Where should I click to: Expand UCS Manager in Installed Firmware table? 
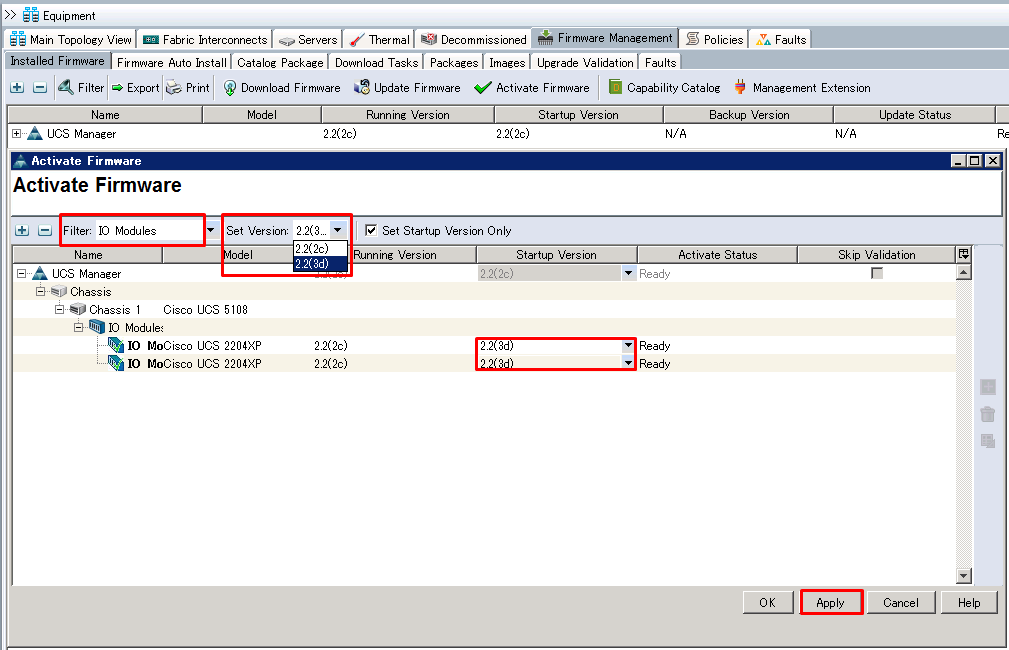coord(16,133)
